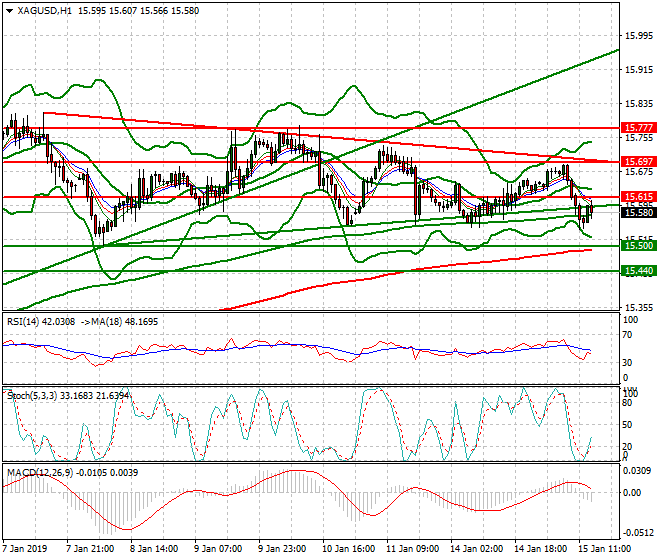The width and height of the screenshot is (660, 560).
Task: Click the RSI(14) indicator label
Action: point(23,322)
